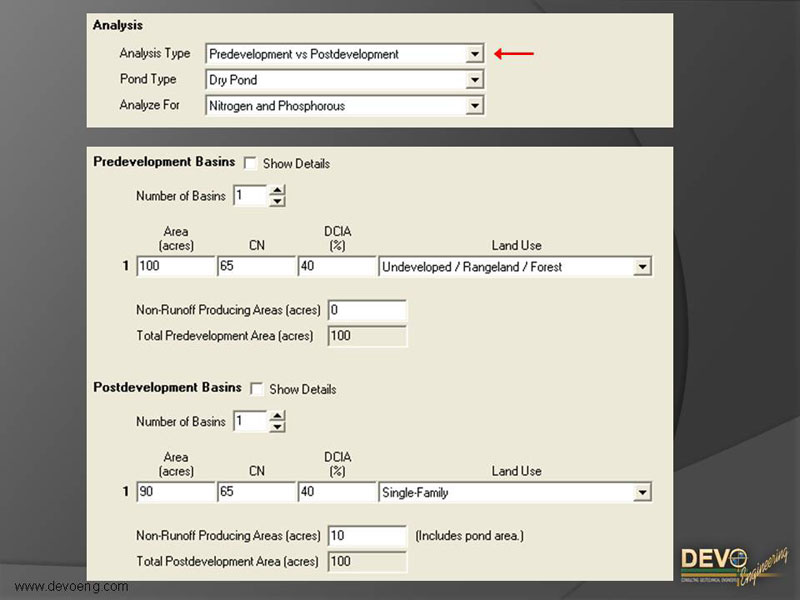
Task: Open the Undeveloped / Rangeland / Forest dropdown
Action: coord(642,267)
